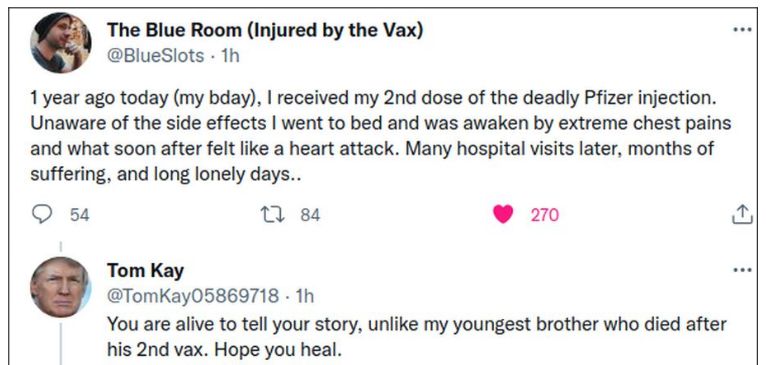
Task: View the 270 likes count
Action: 544,215
